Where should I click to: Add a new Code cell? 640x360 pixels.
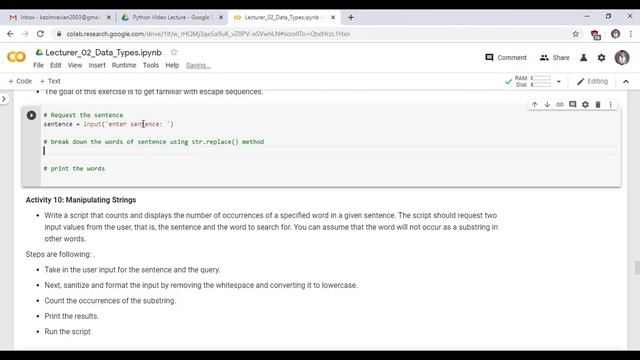click(20, 81)
